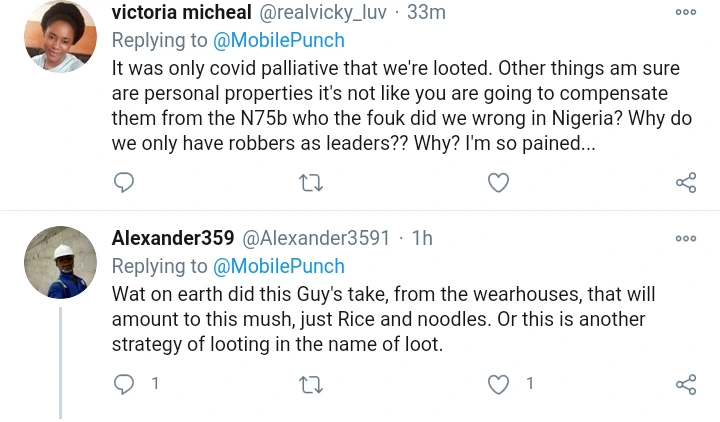The image size is (720, 422).
Task: Open the 1h timestamp of Alexander359's tweet
Action: (422, 239)
